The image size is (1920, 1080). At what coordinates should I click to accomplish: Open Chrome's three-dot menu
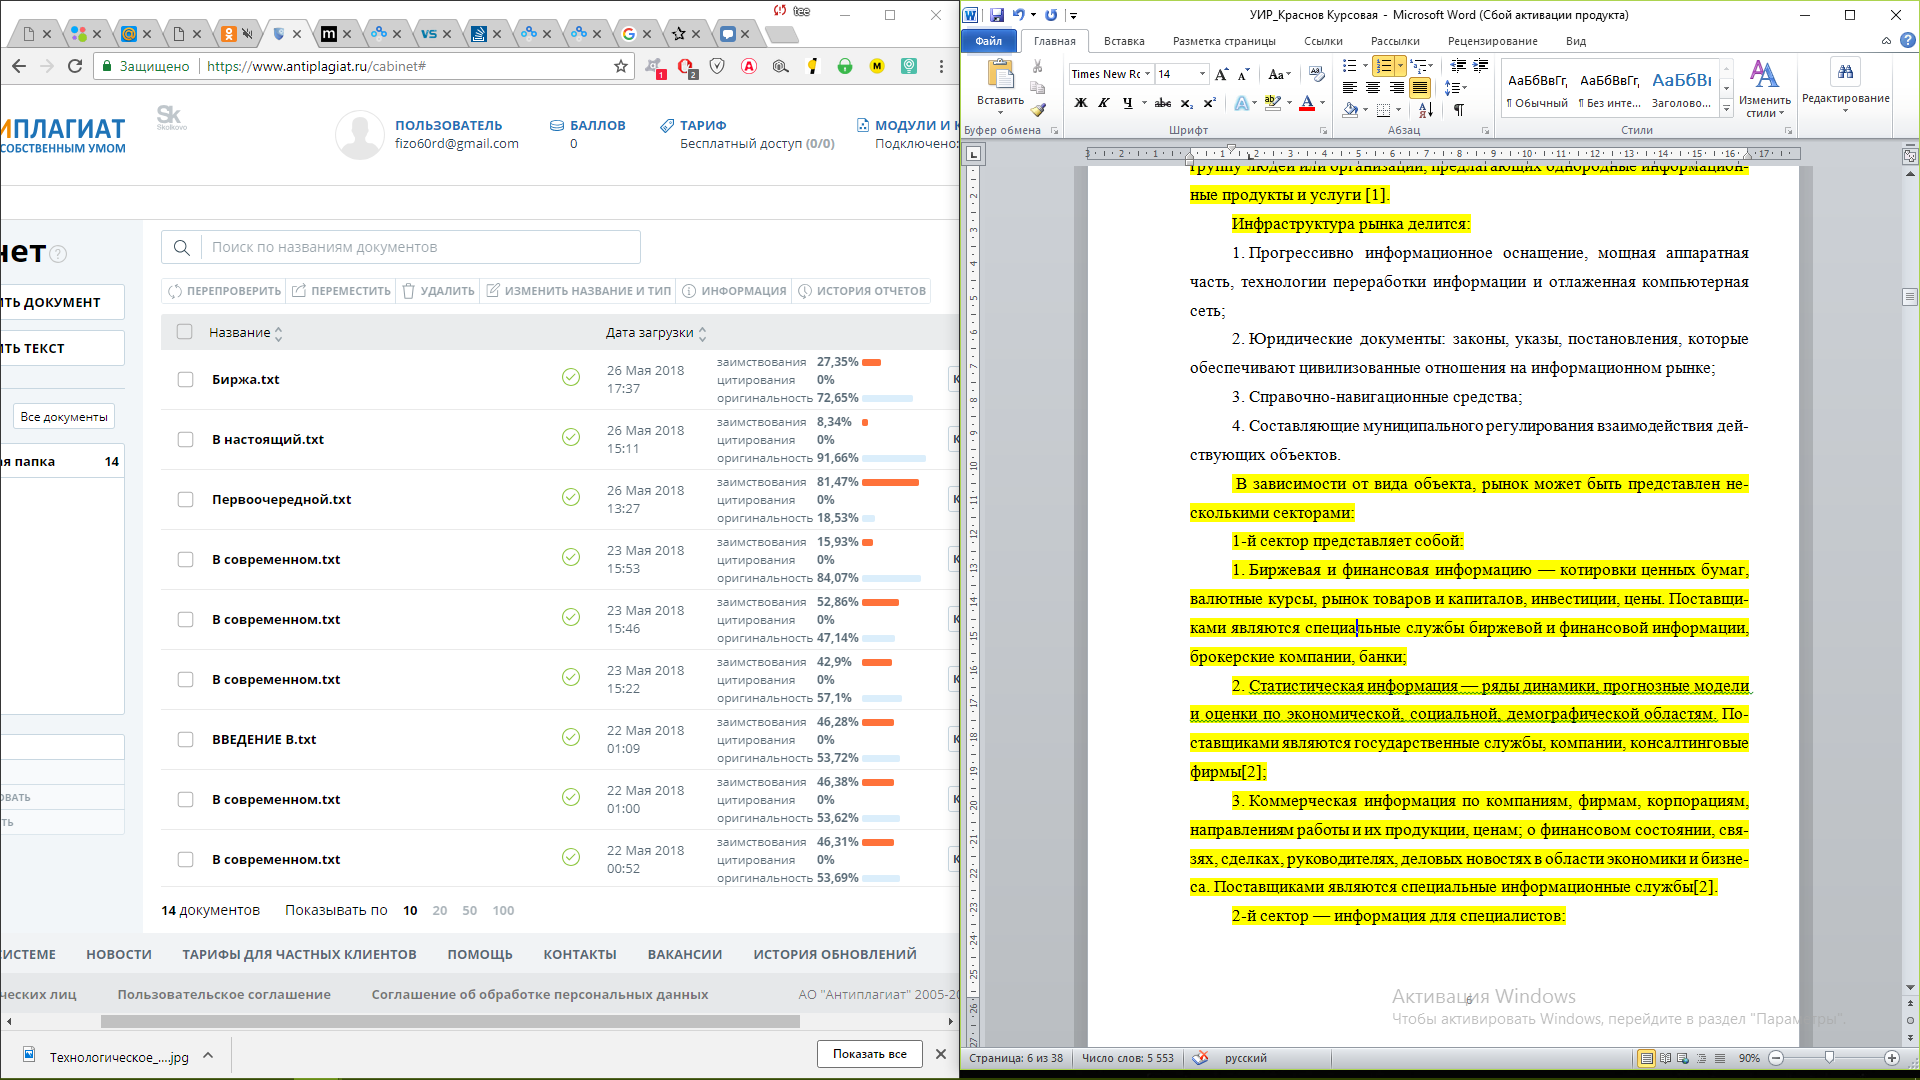(x=941, y=66)
